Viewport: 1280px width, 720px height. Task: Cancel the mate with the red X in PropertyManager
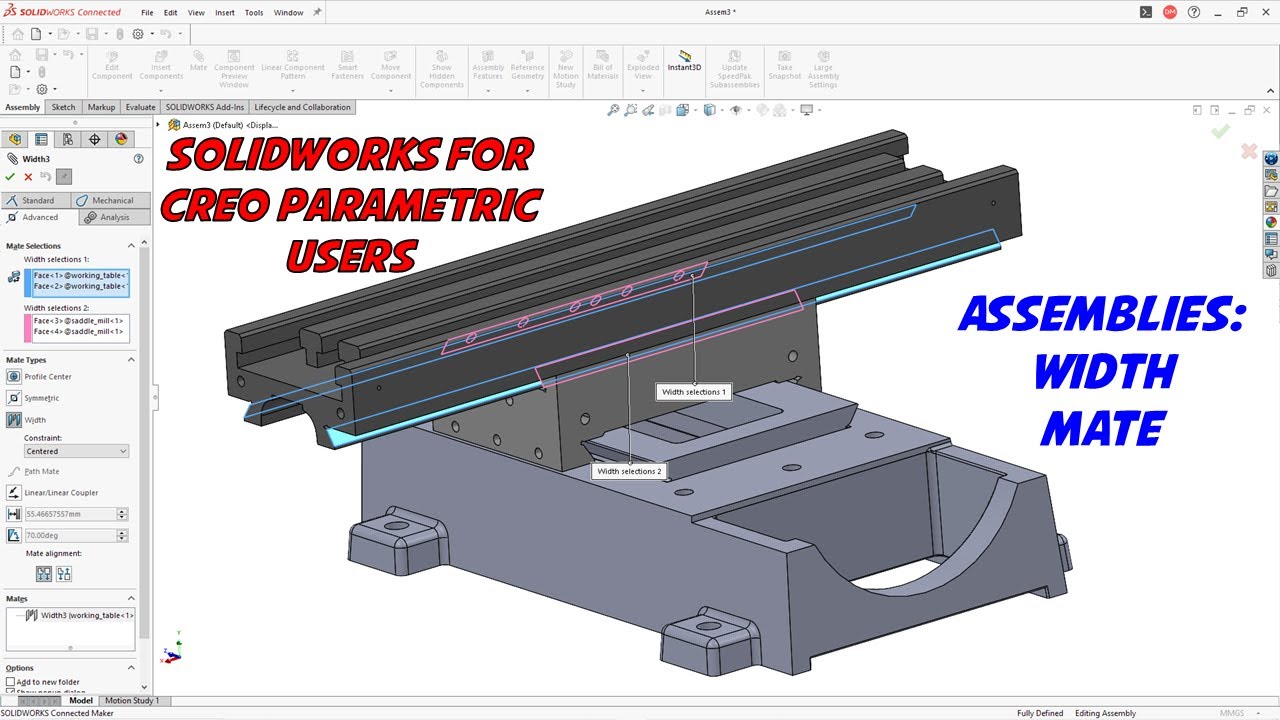click(28, 177)
